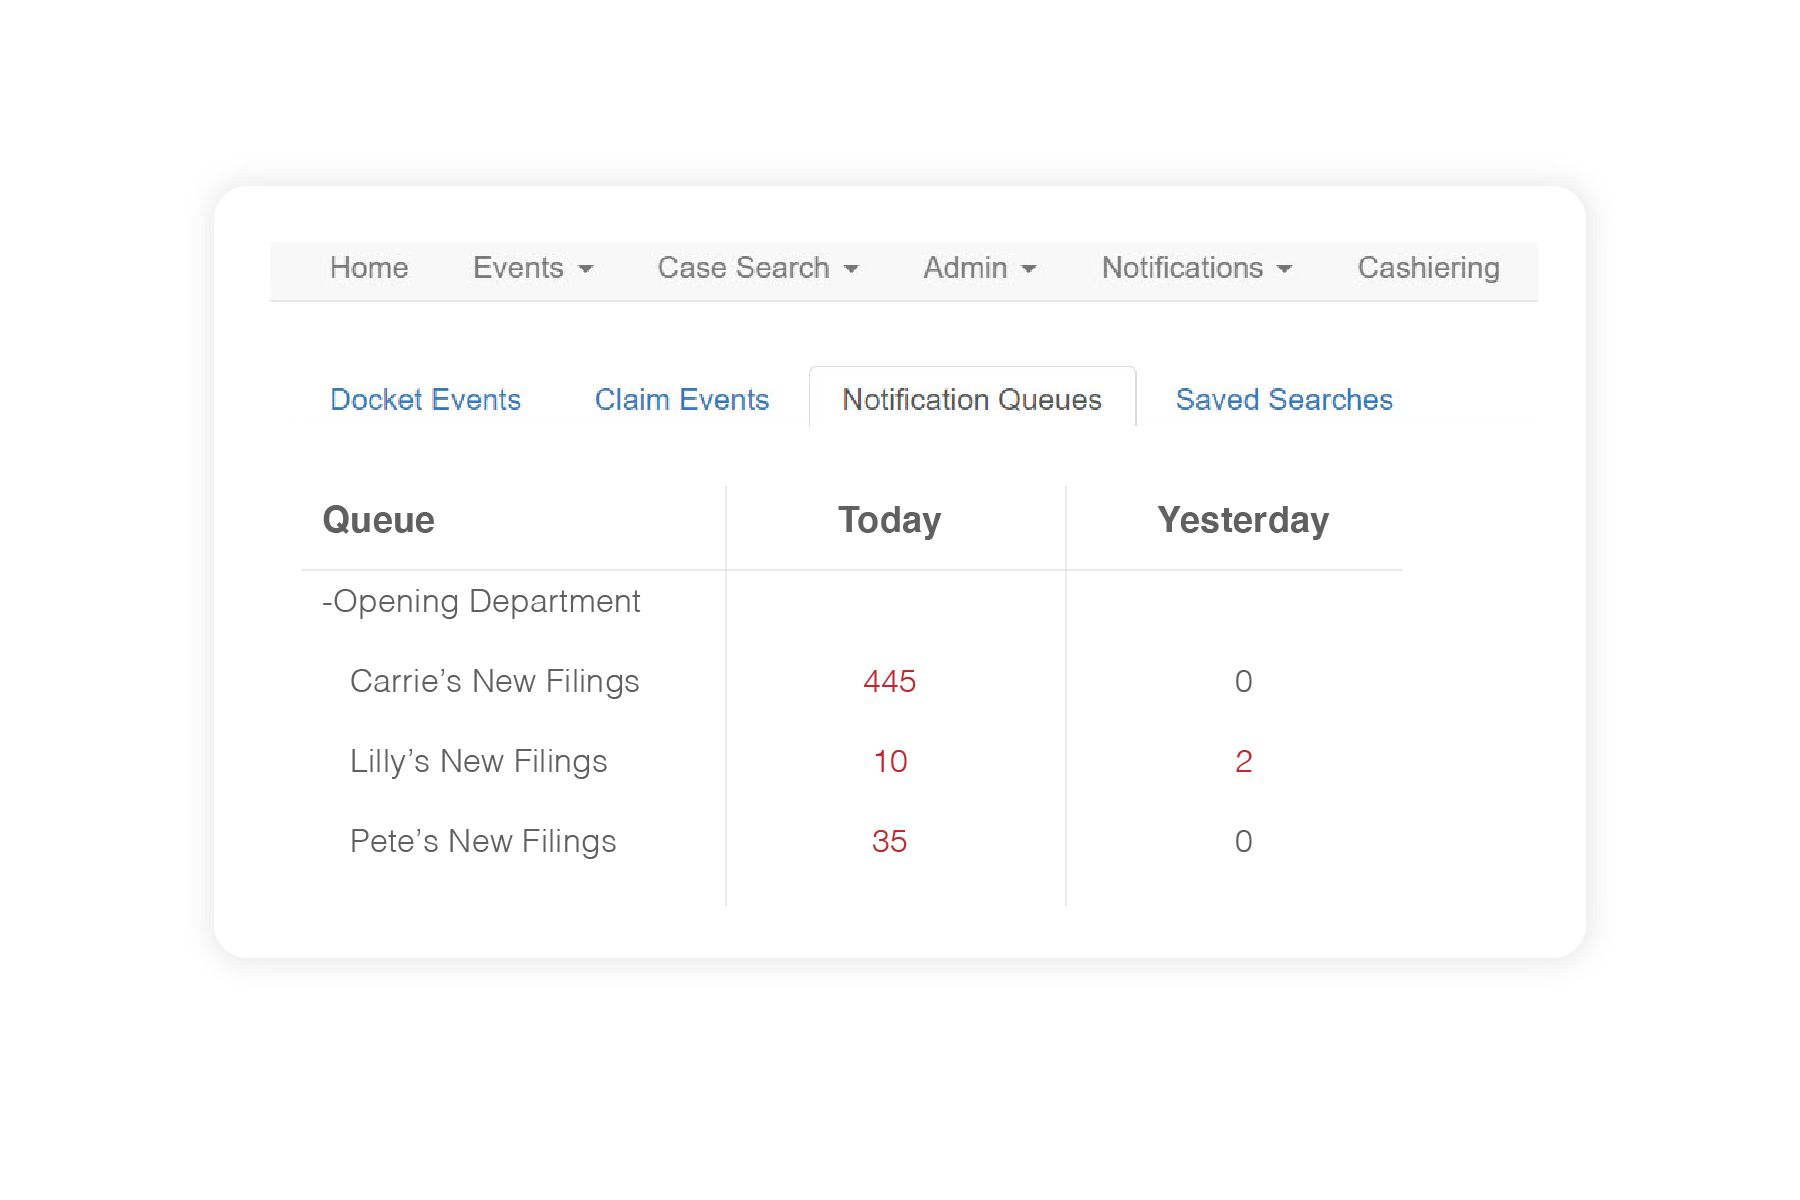
Task: Switch to the Claim Events tab
Action: click(x=681, y=400)
